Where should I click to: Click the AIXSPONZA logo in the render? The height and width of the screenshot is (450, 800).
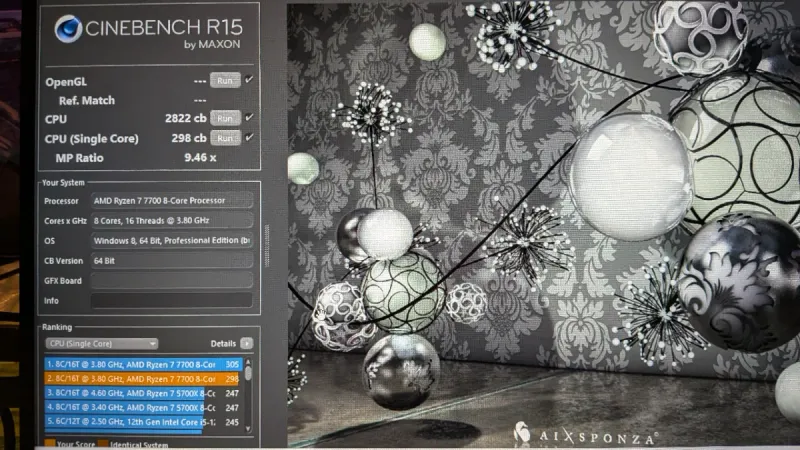(x=585, y=434)
